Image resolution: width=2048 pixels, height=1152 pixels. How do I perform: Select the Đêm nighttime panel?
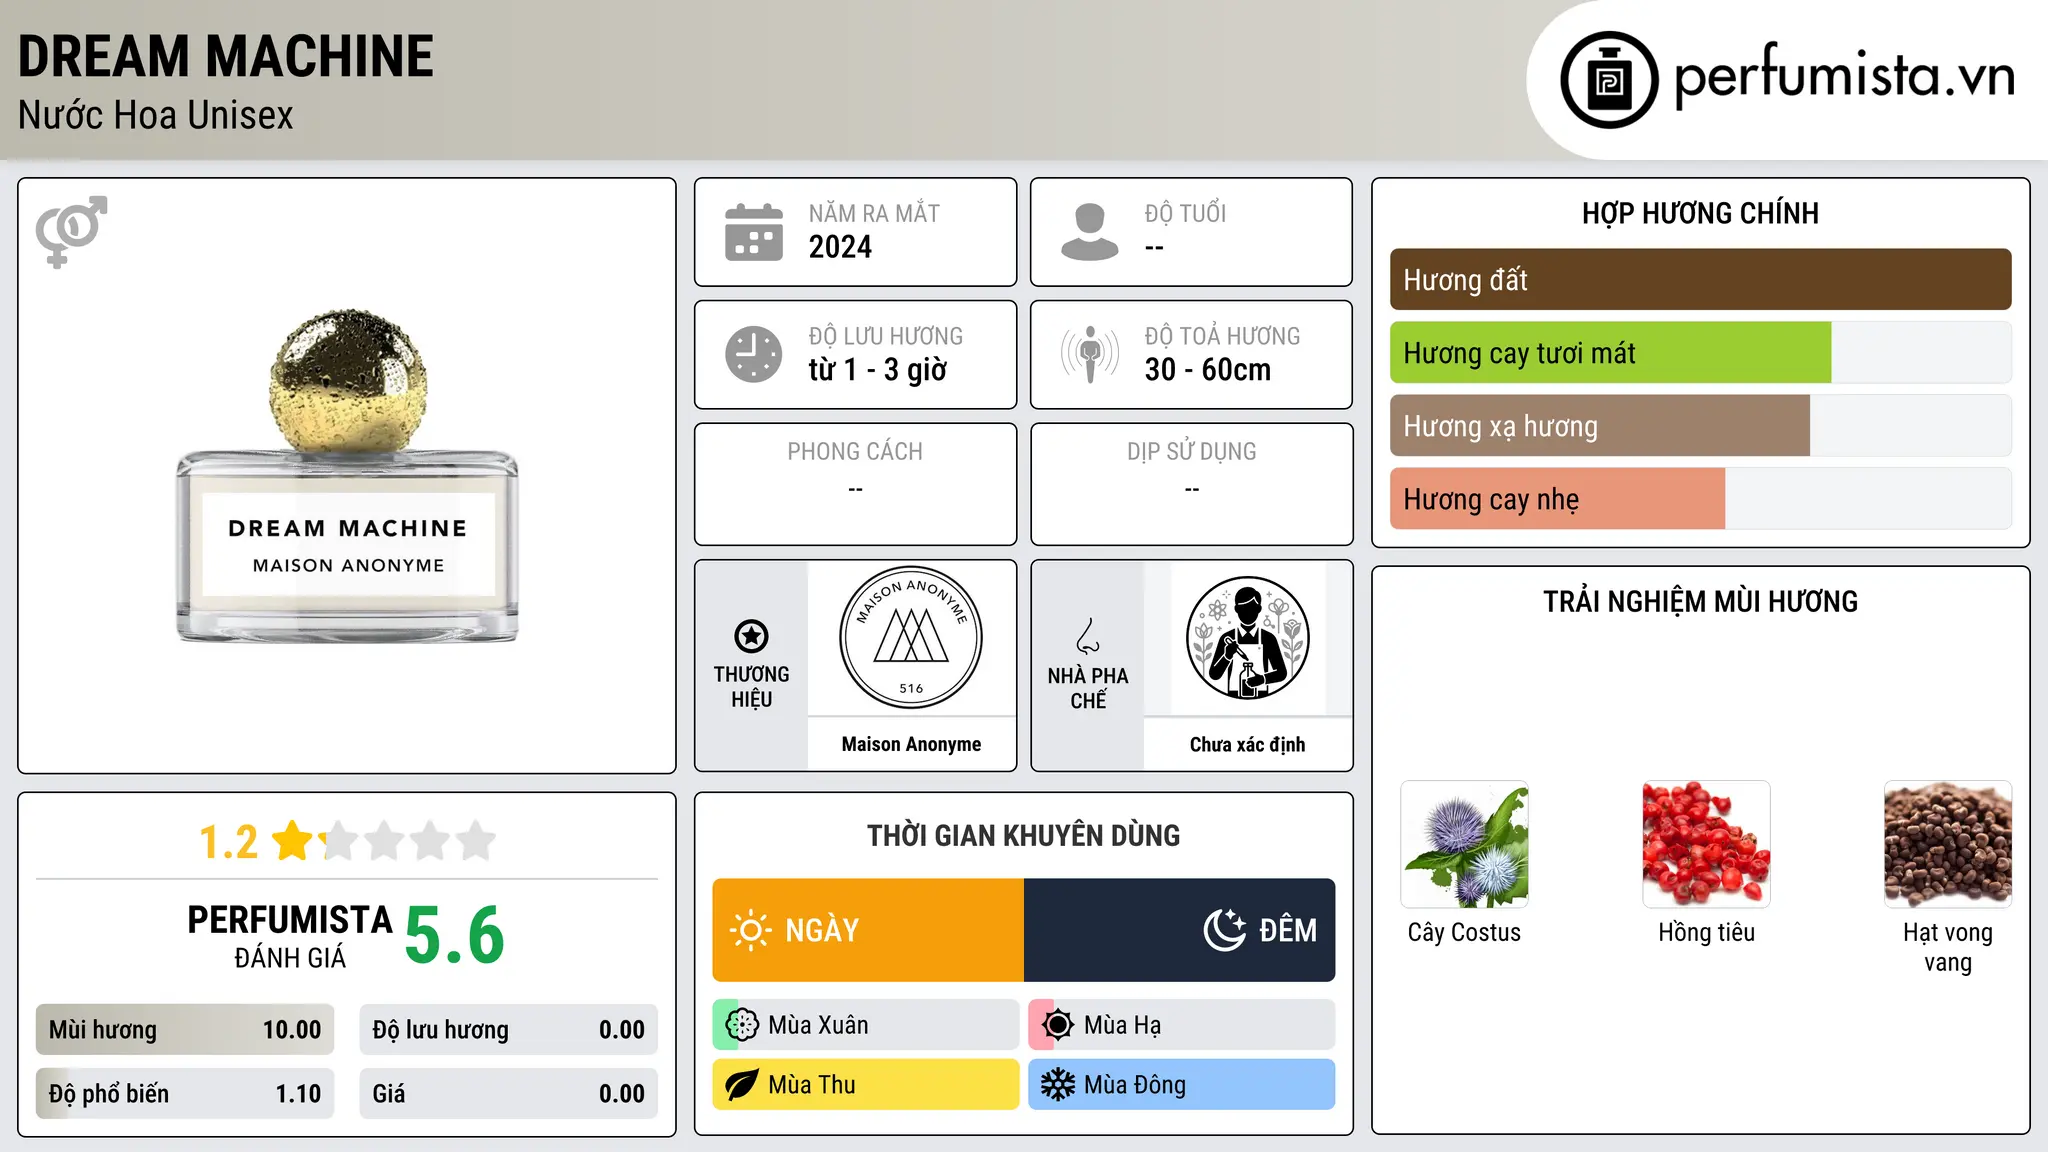(1180, 930)
